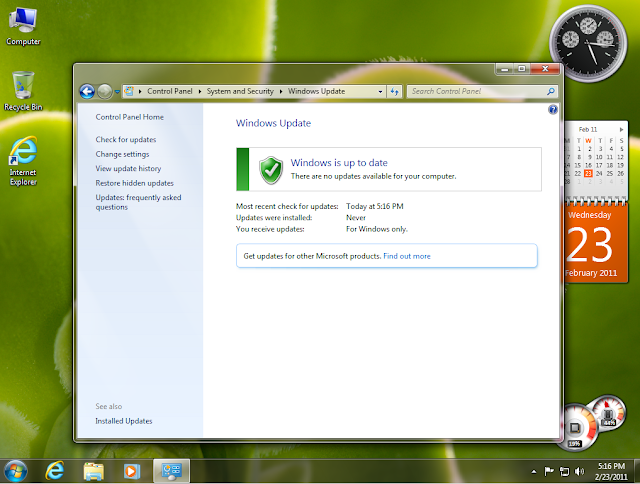Click the volume speaker tray icon
The width and height of the screenshot is (640, 484).
(579, 472)
